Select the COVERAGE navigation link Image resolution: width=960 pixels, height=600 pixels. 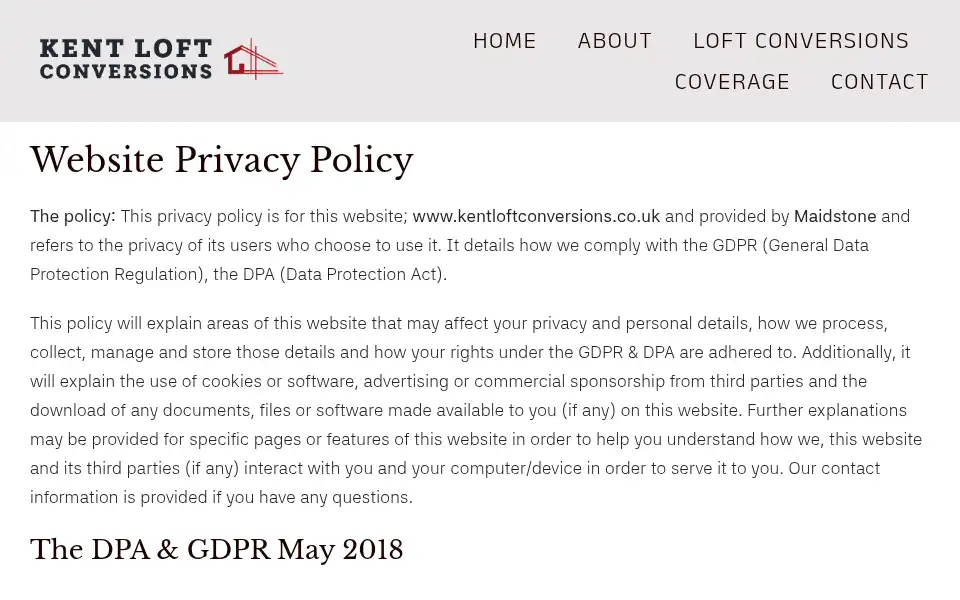coord(732,82)
